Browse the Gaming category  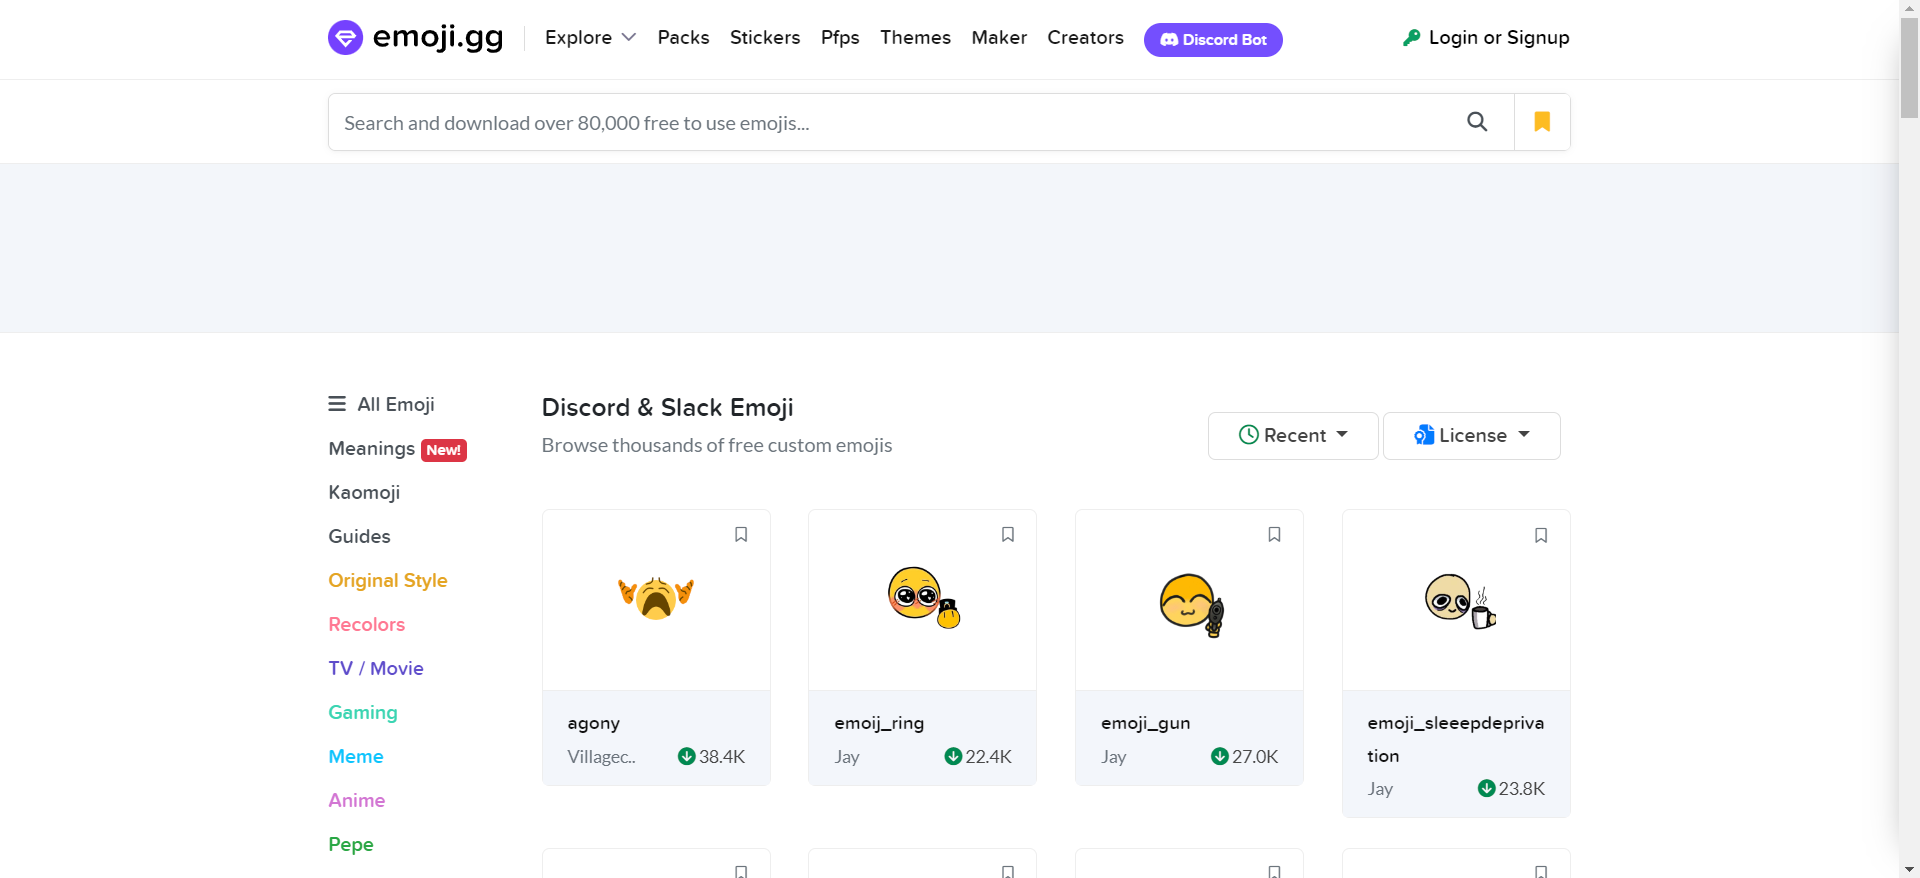coord(363,713)
